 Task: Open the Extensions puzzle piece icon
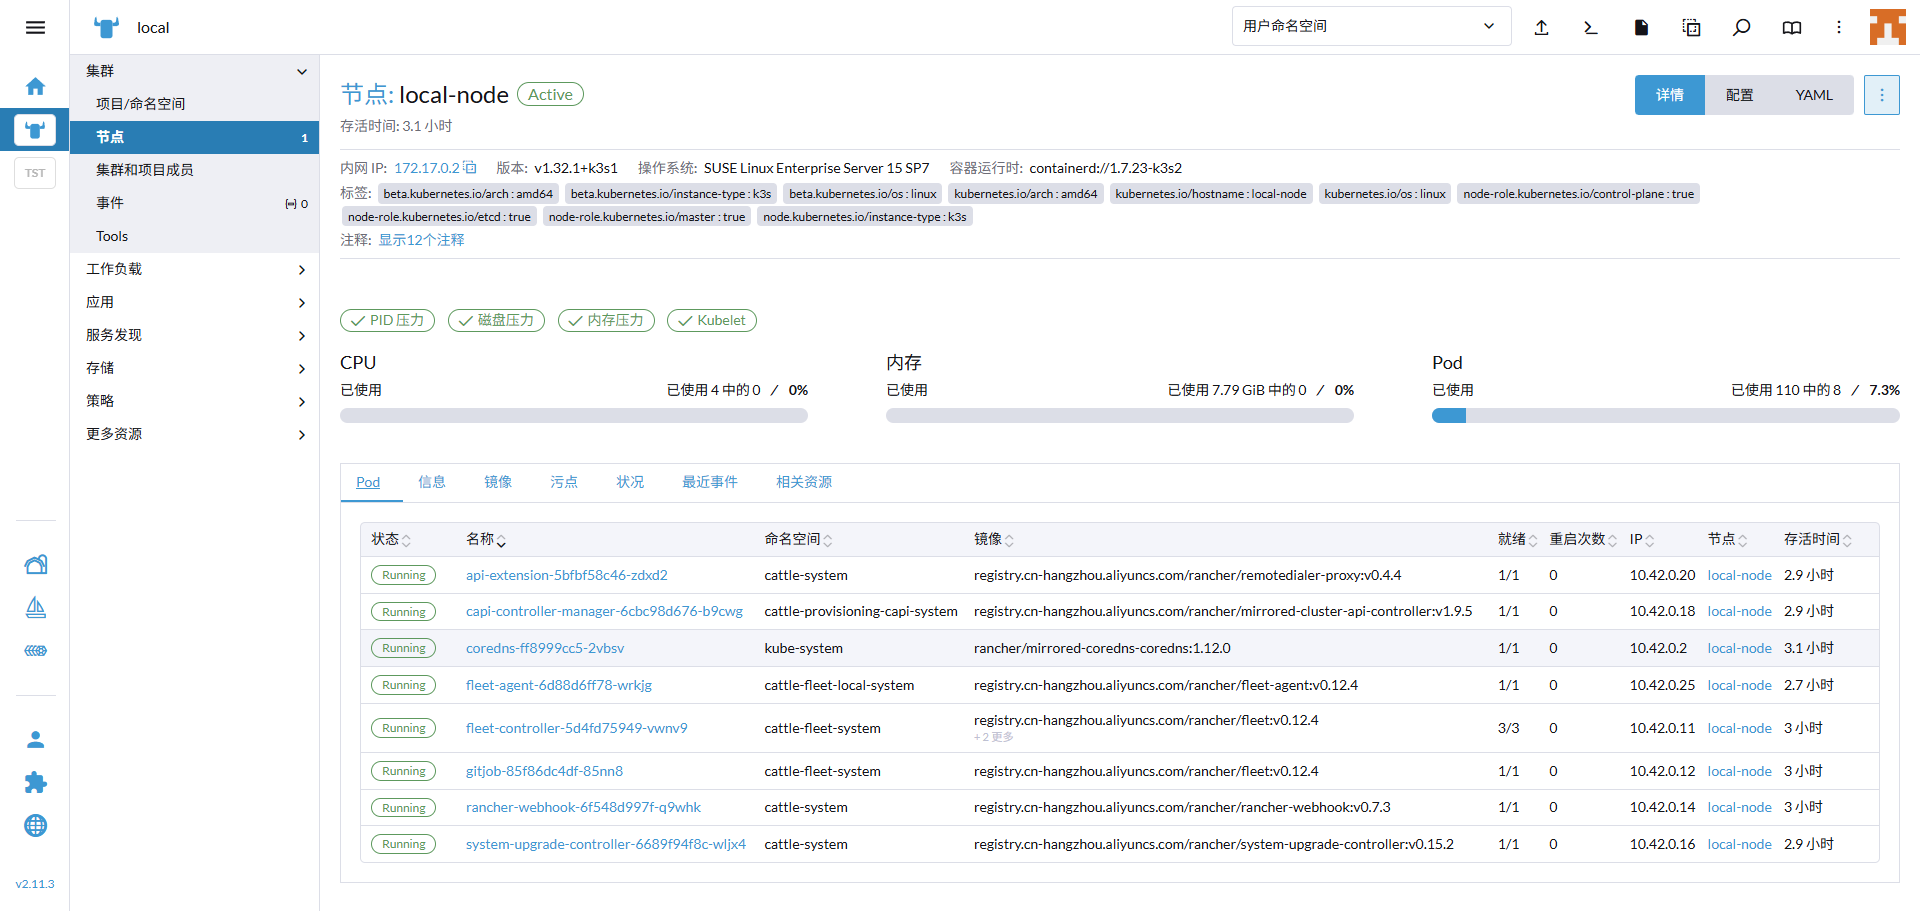pyautogui.click(x=35, y=783)
